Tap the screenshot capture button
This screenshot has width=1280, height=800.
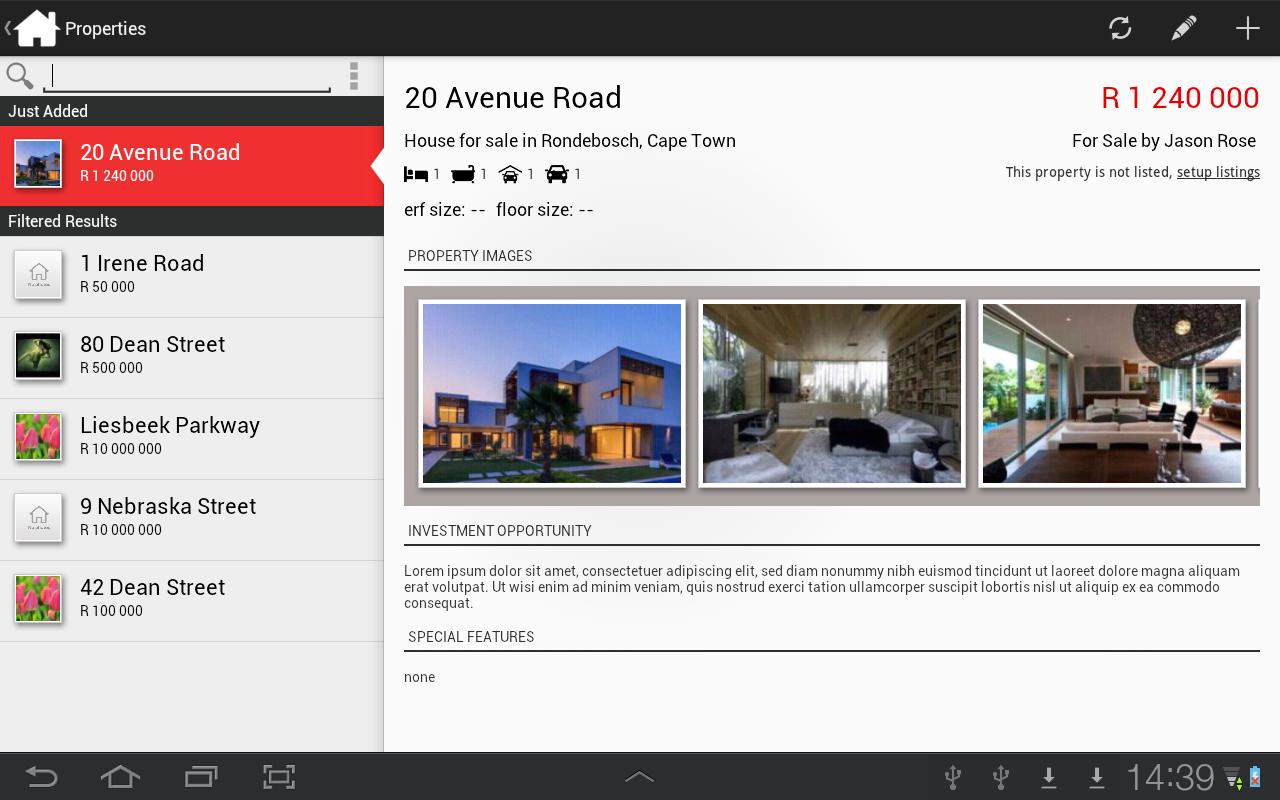[279, 777]
